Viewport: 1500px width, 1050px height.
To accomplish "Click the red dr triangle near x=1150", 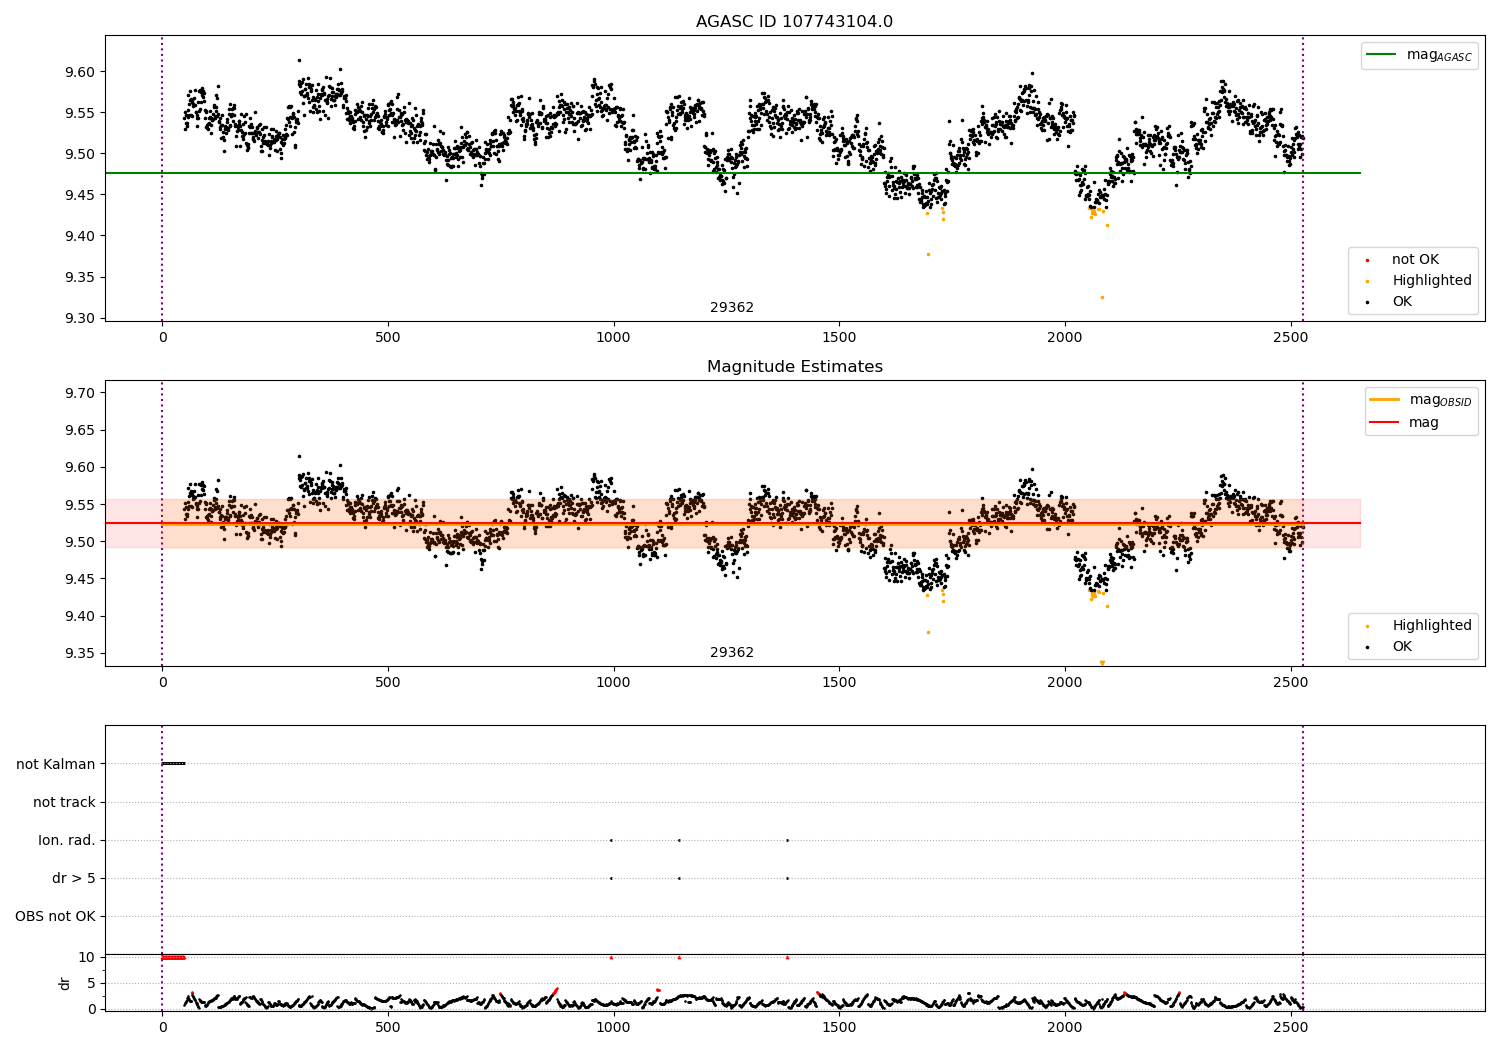I will [x=679, y=957].
